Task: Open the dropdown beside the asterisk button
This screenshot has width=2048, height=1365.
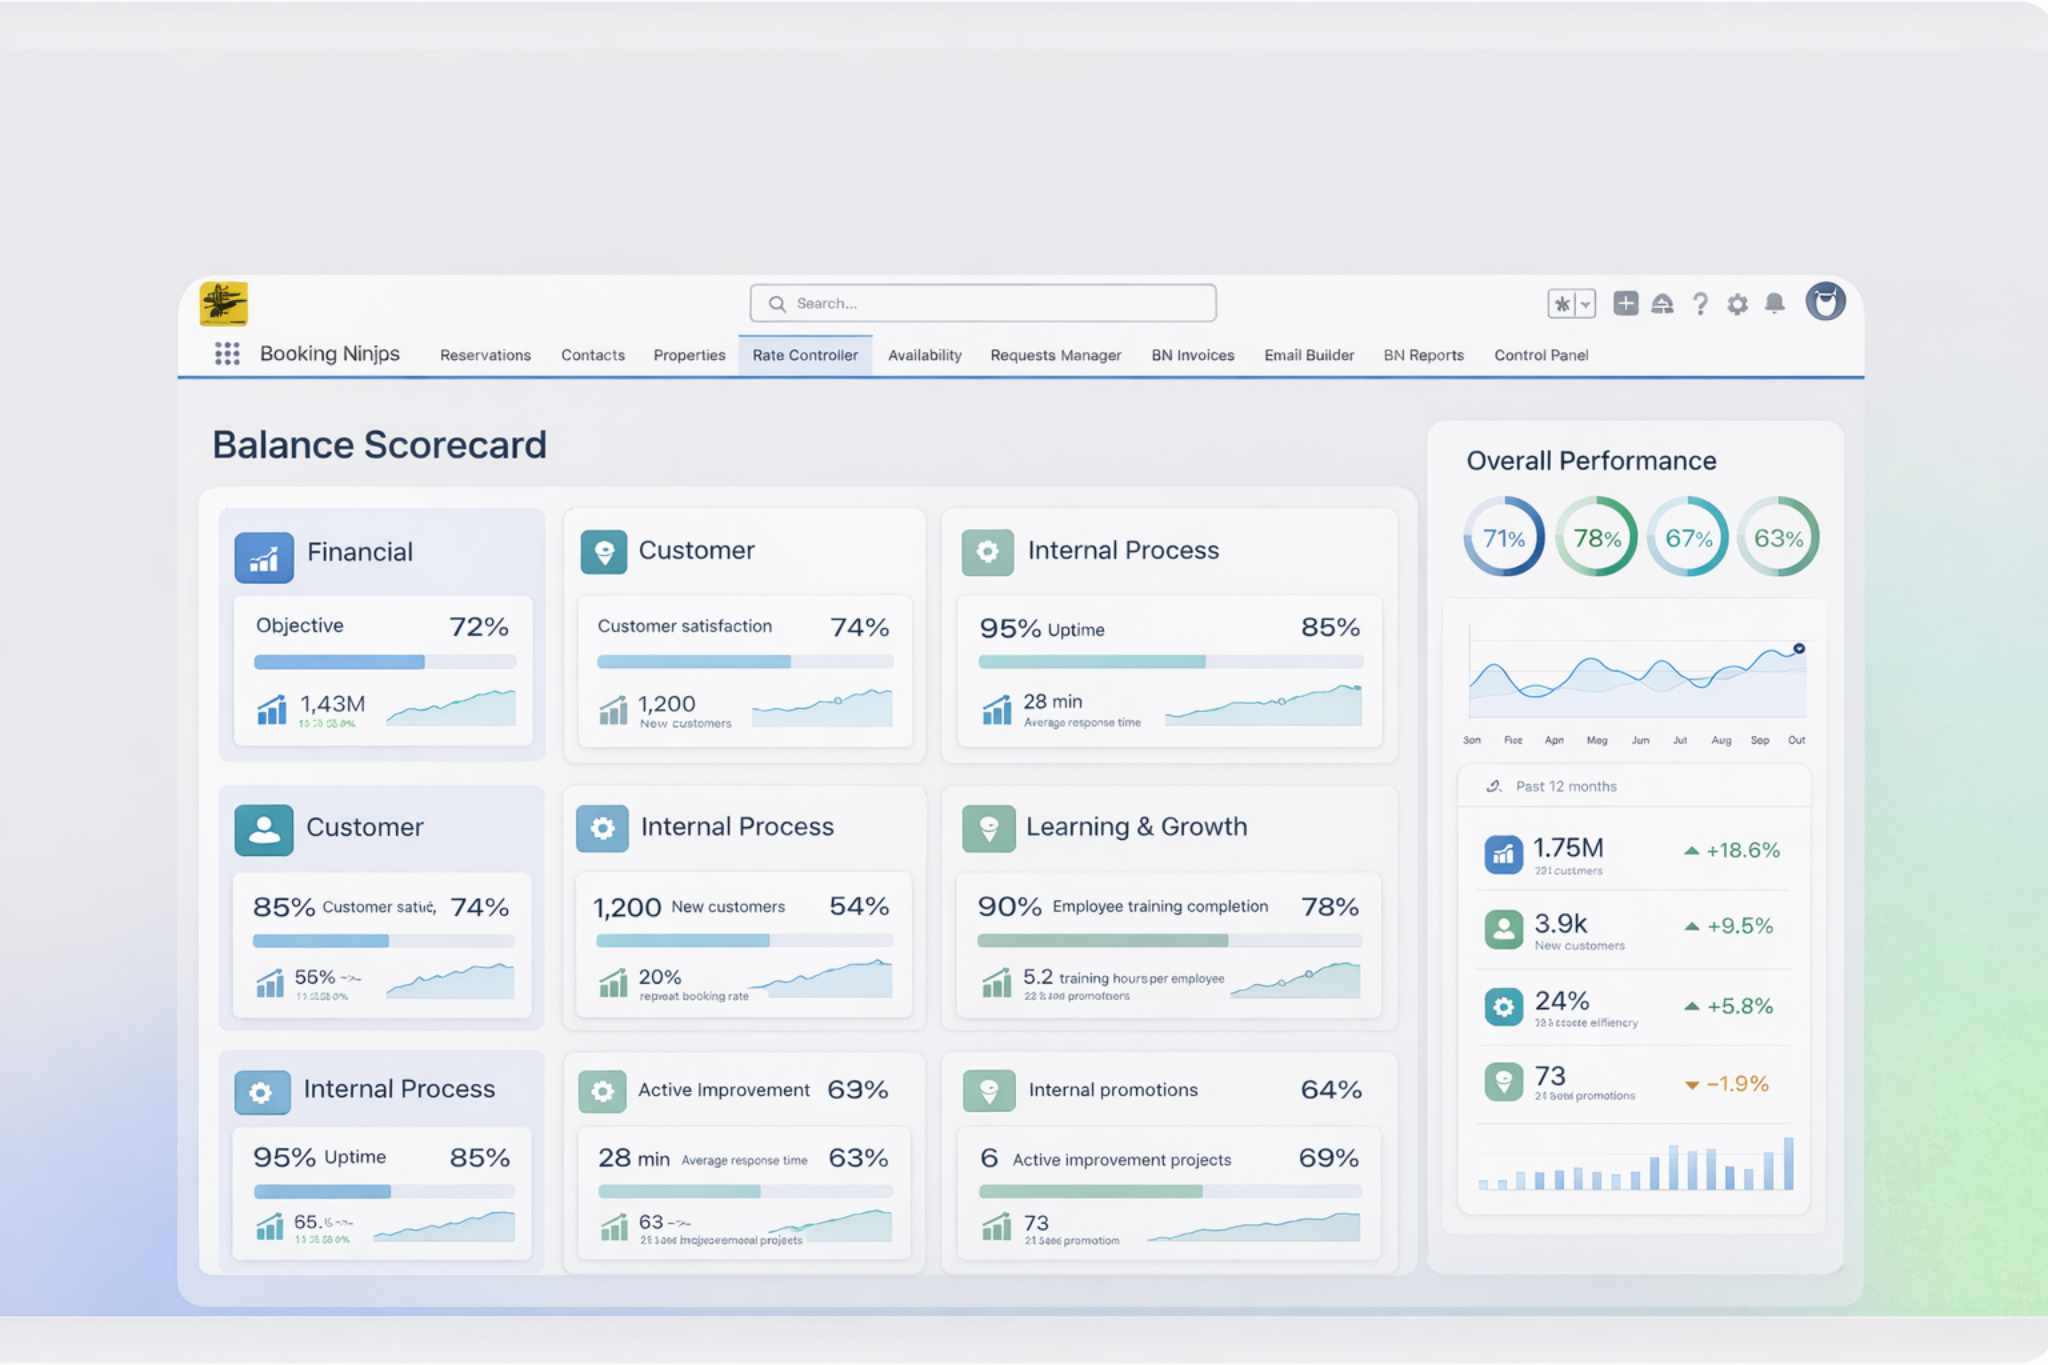Action: click(x=1583, y=302)
